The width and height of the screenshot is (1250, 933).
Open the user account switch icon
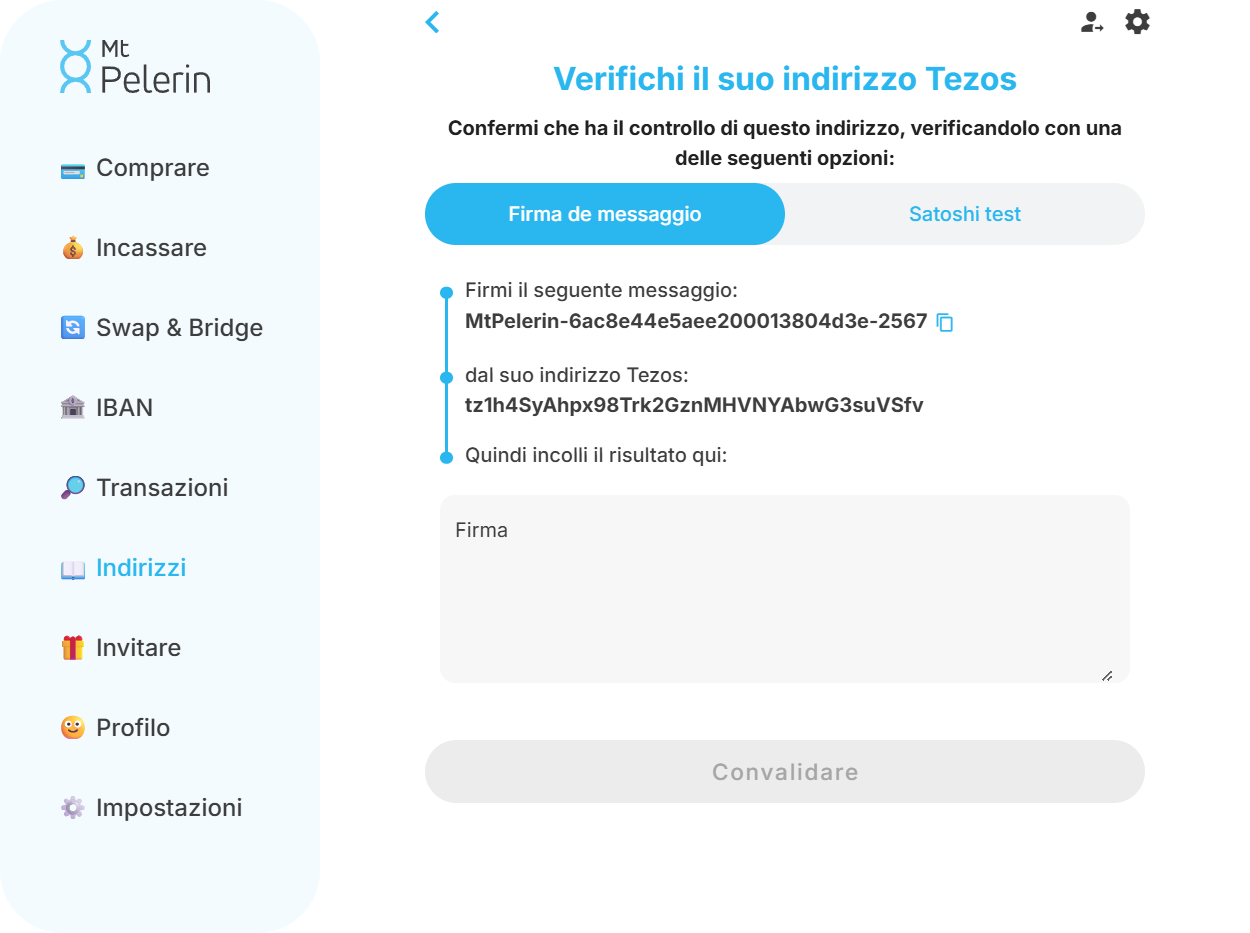pyautogui.click(x=1091, y=22)
